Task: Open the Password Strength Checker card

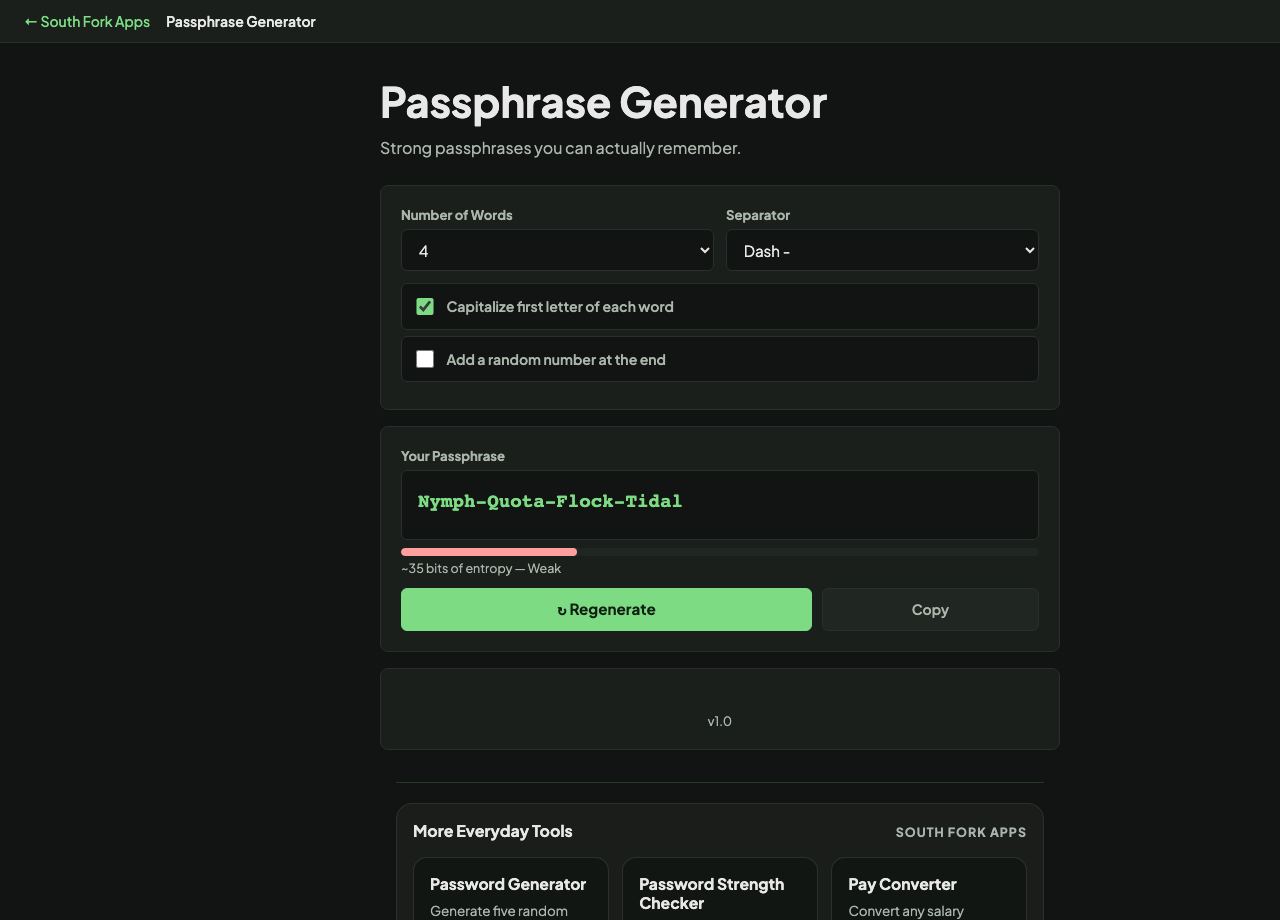Action: click(720, 889)
